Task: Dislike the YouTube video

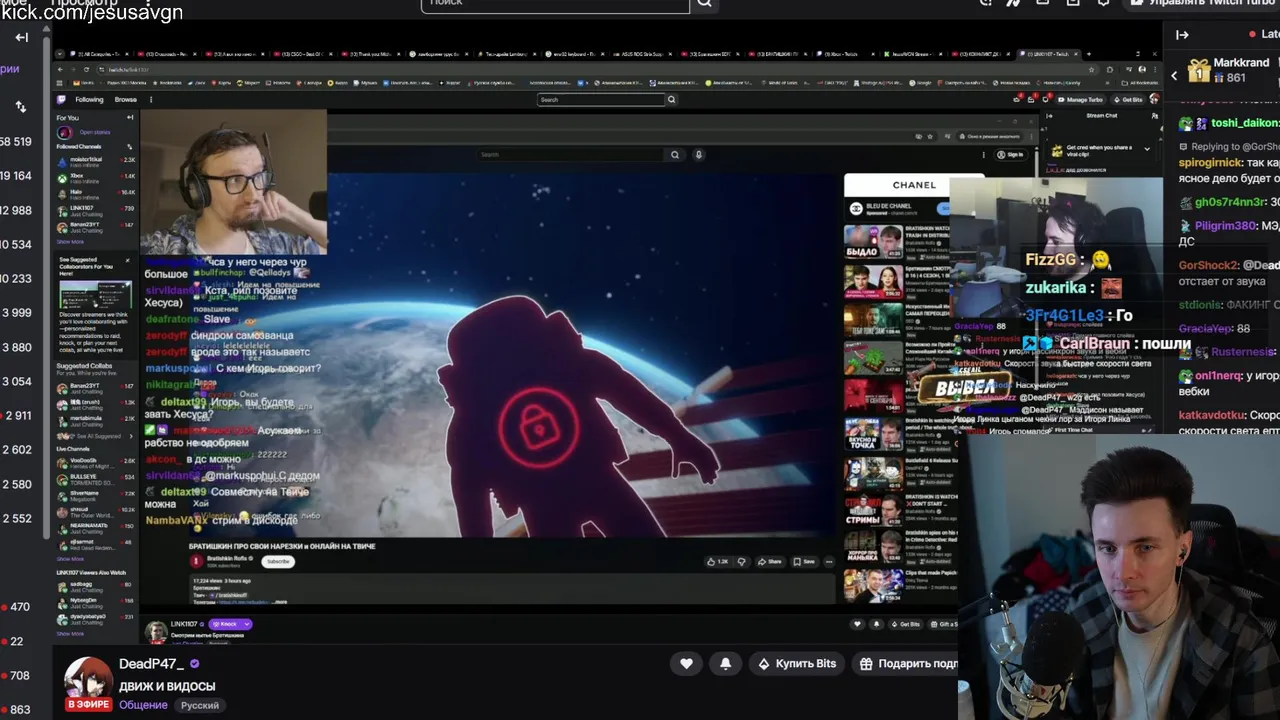Action: 741,562
